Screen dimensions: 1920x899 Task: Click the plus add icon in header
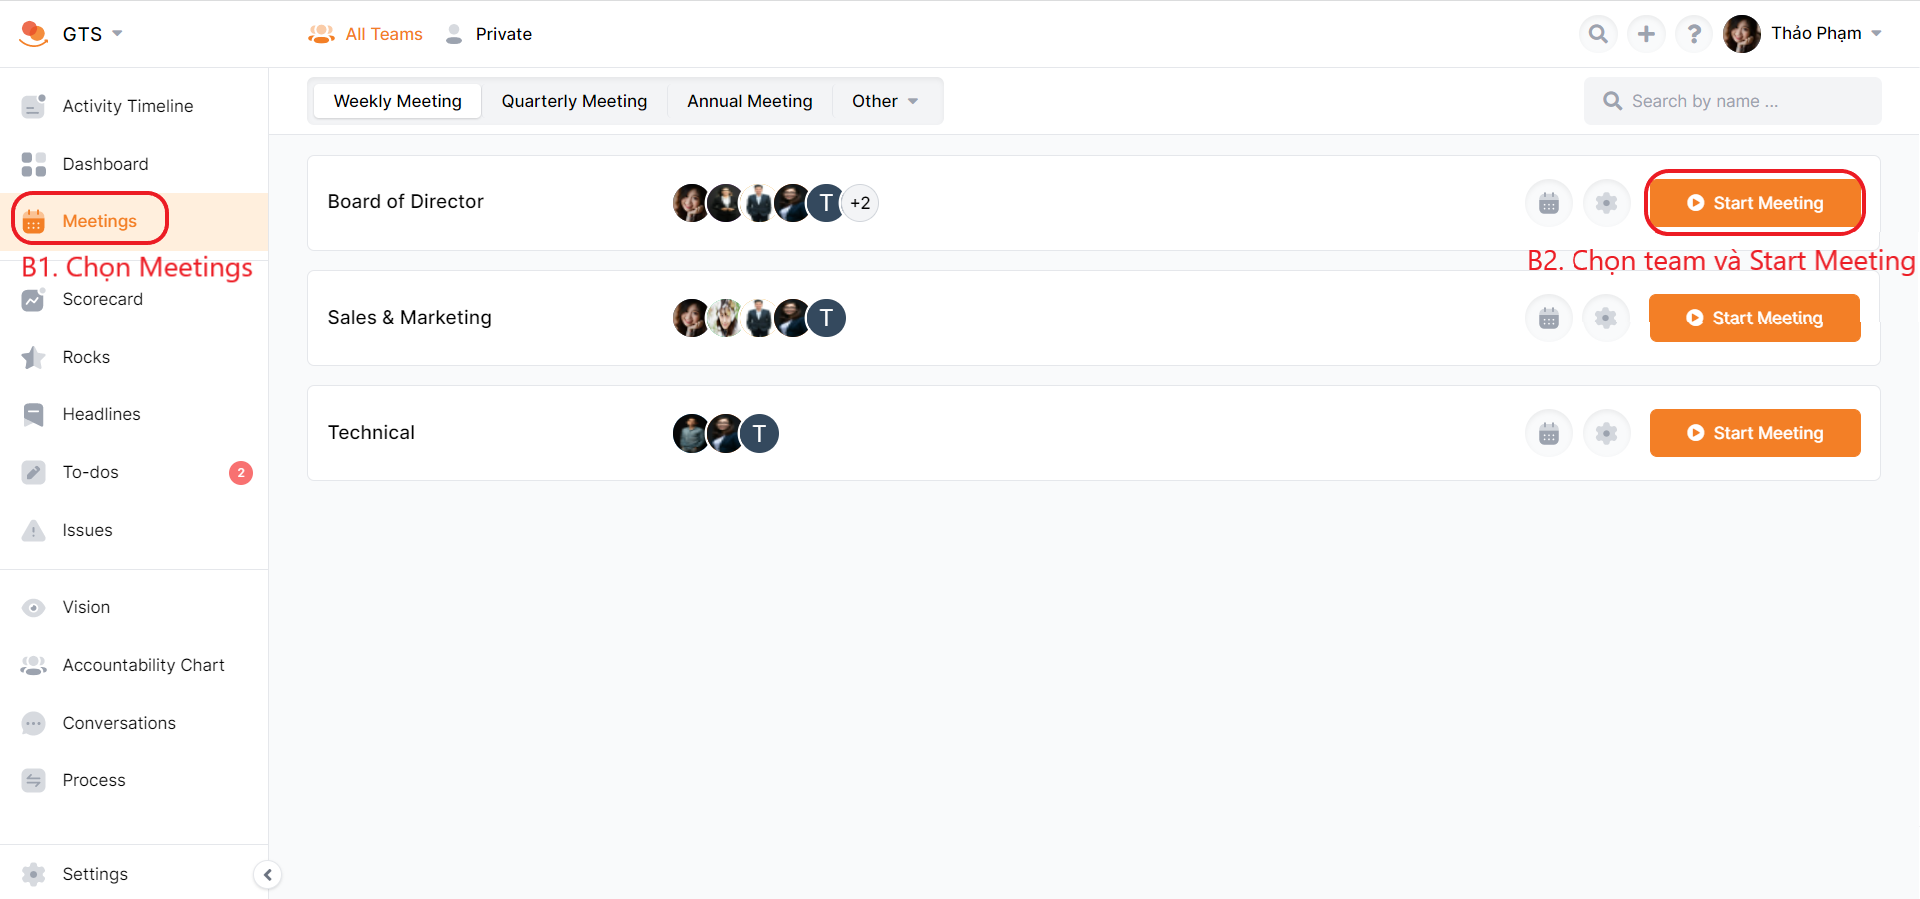[1646, 34]
